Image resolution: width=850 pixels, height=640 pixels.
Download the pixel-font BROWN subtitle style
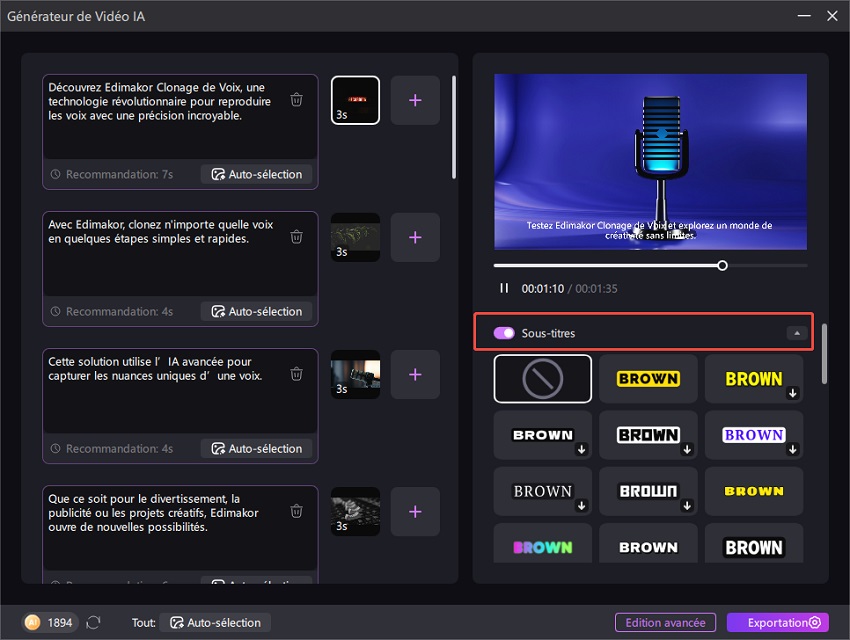(687, 506)
